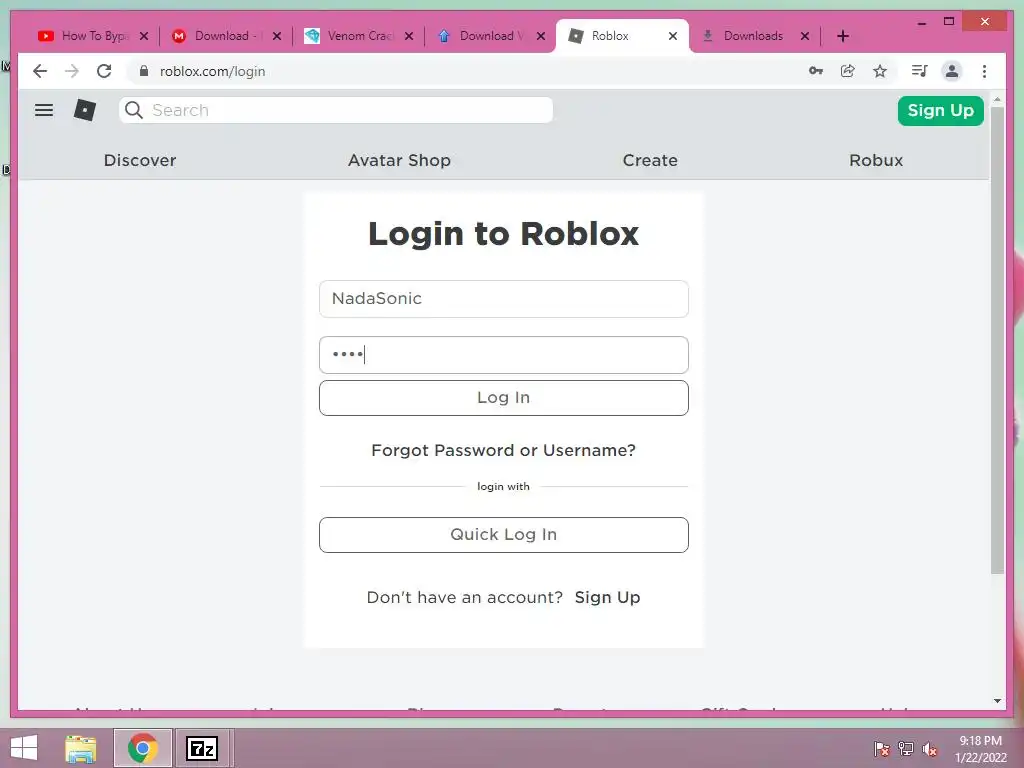
Task: Open the Avatar Shop section
Action: [399, 160]
